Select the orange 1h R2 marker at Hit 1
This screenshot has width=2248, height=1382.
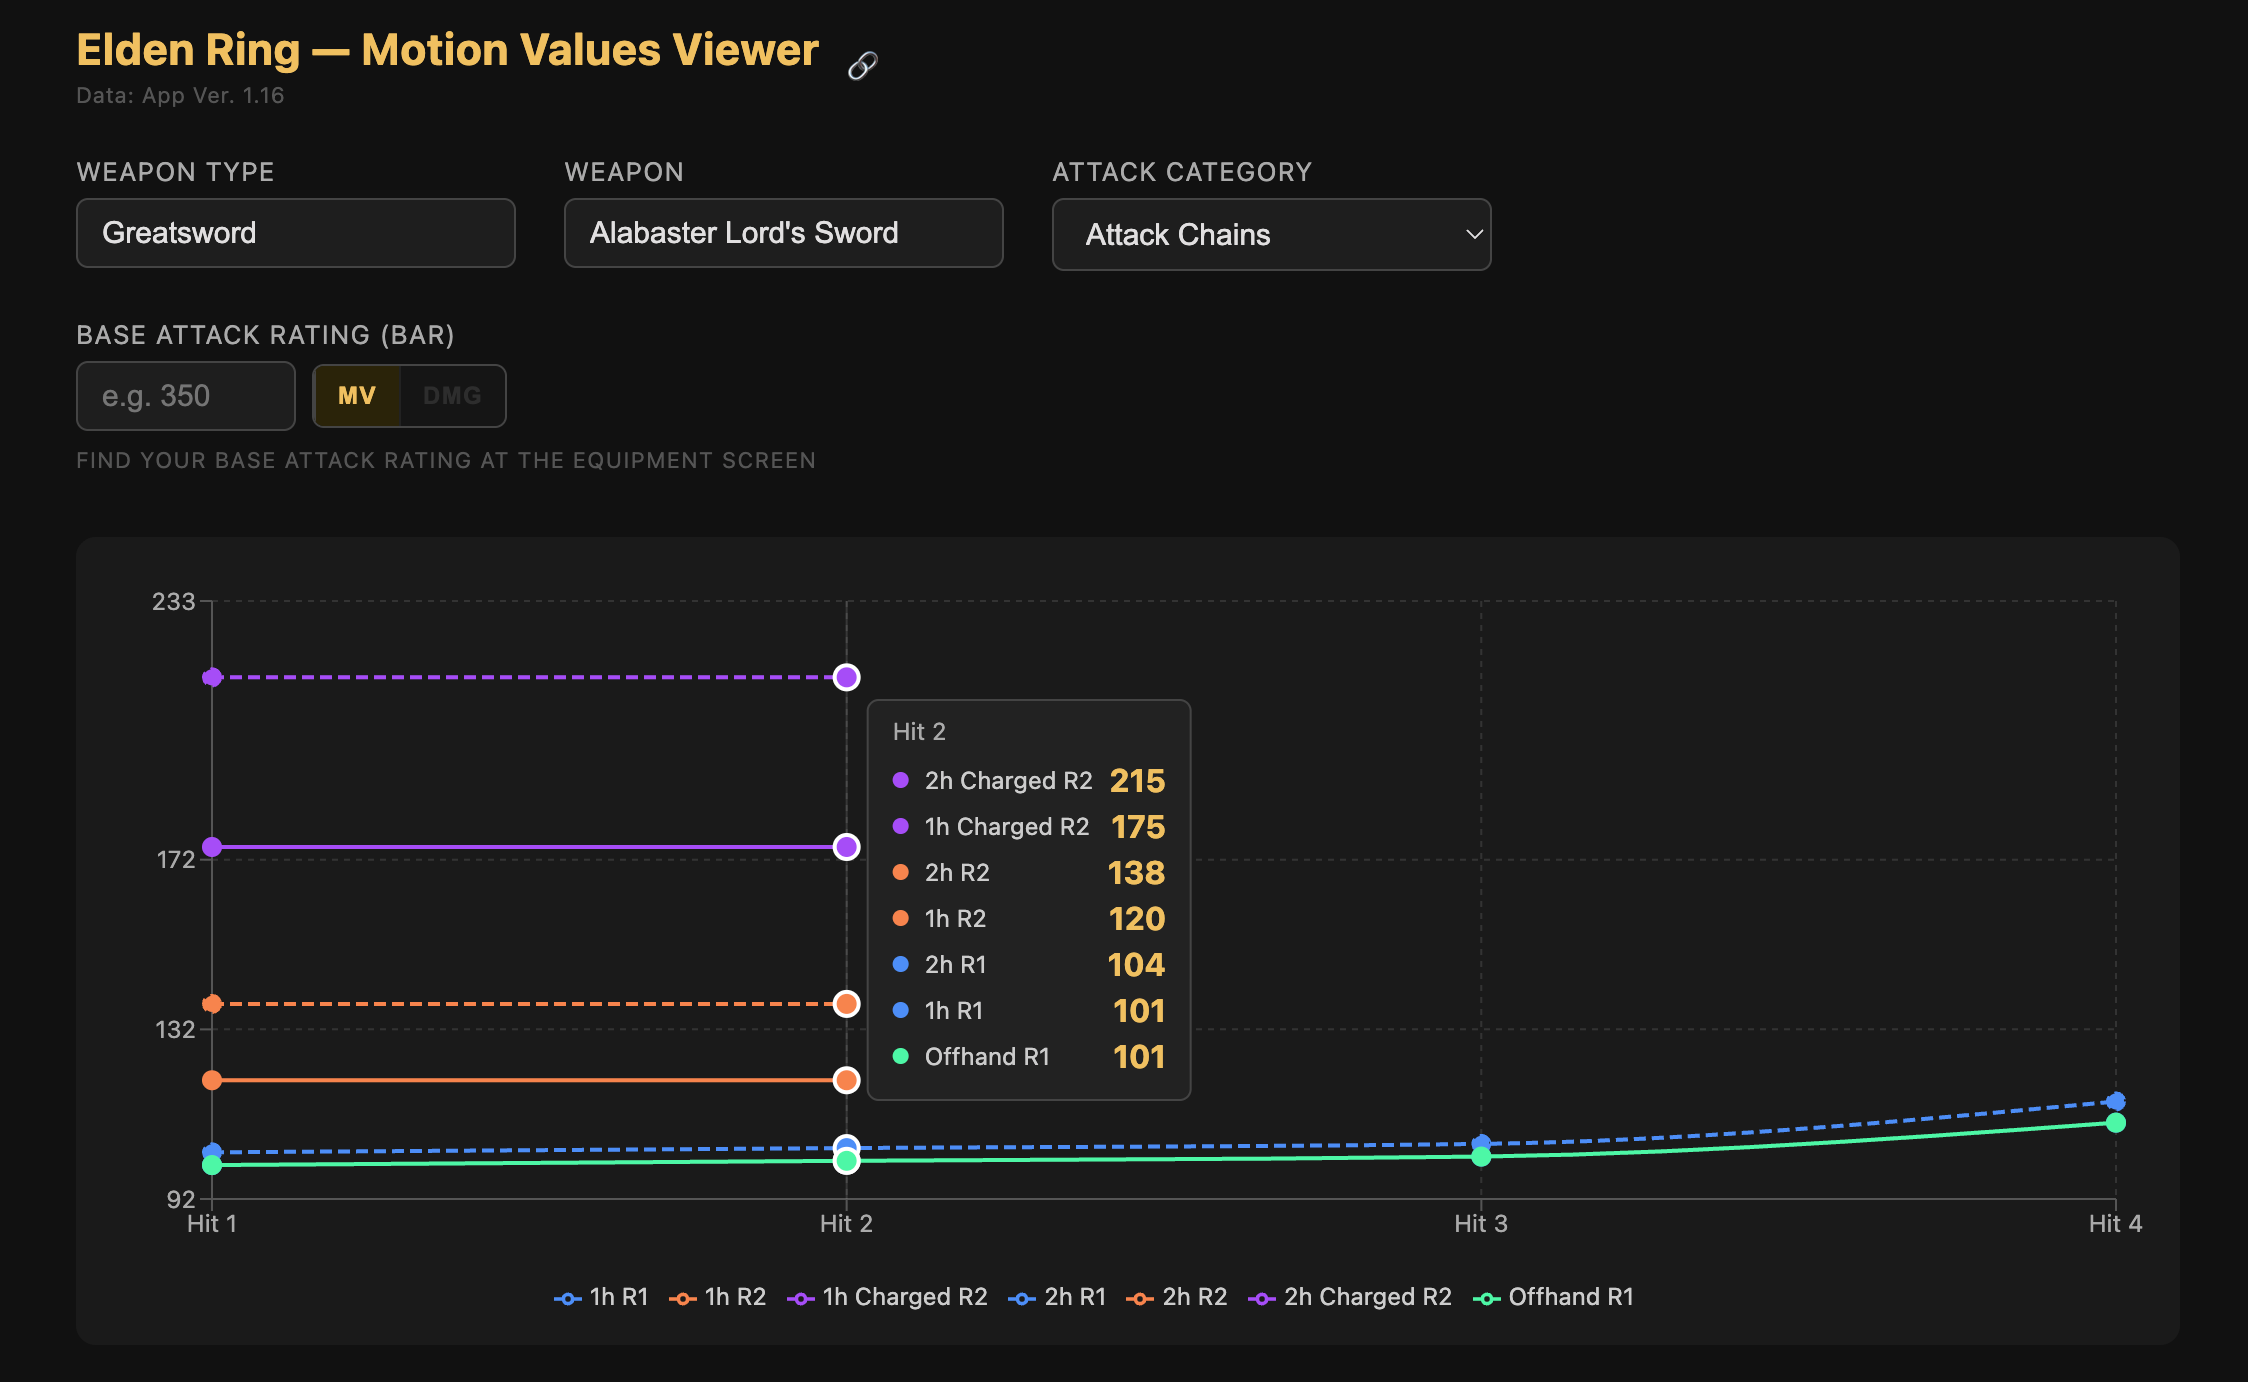[211, 1079]
